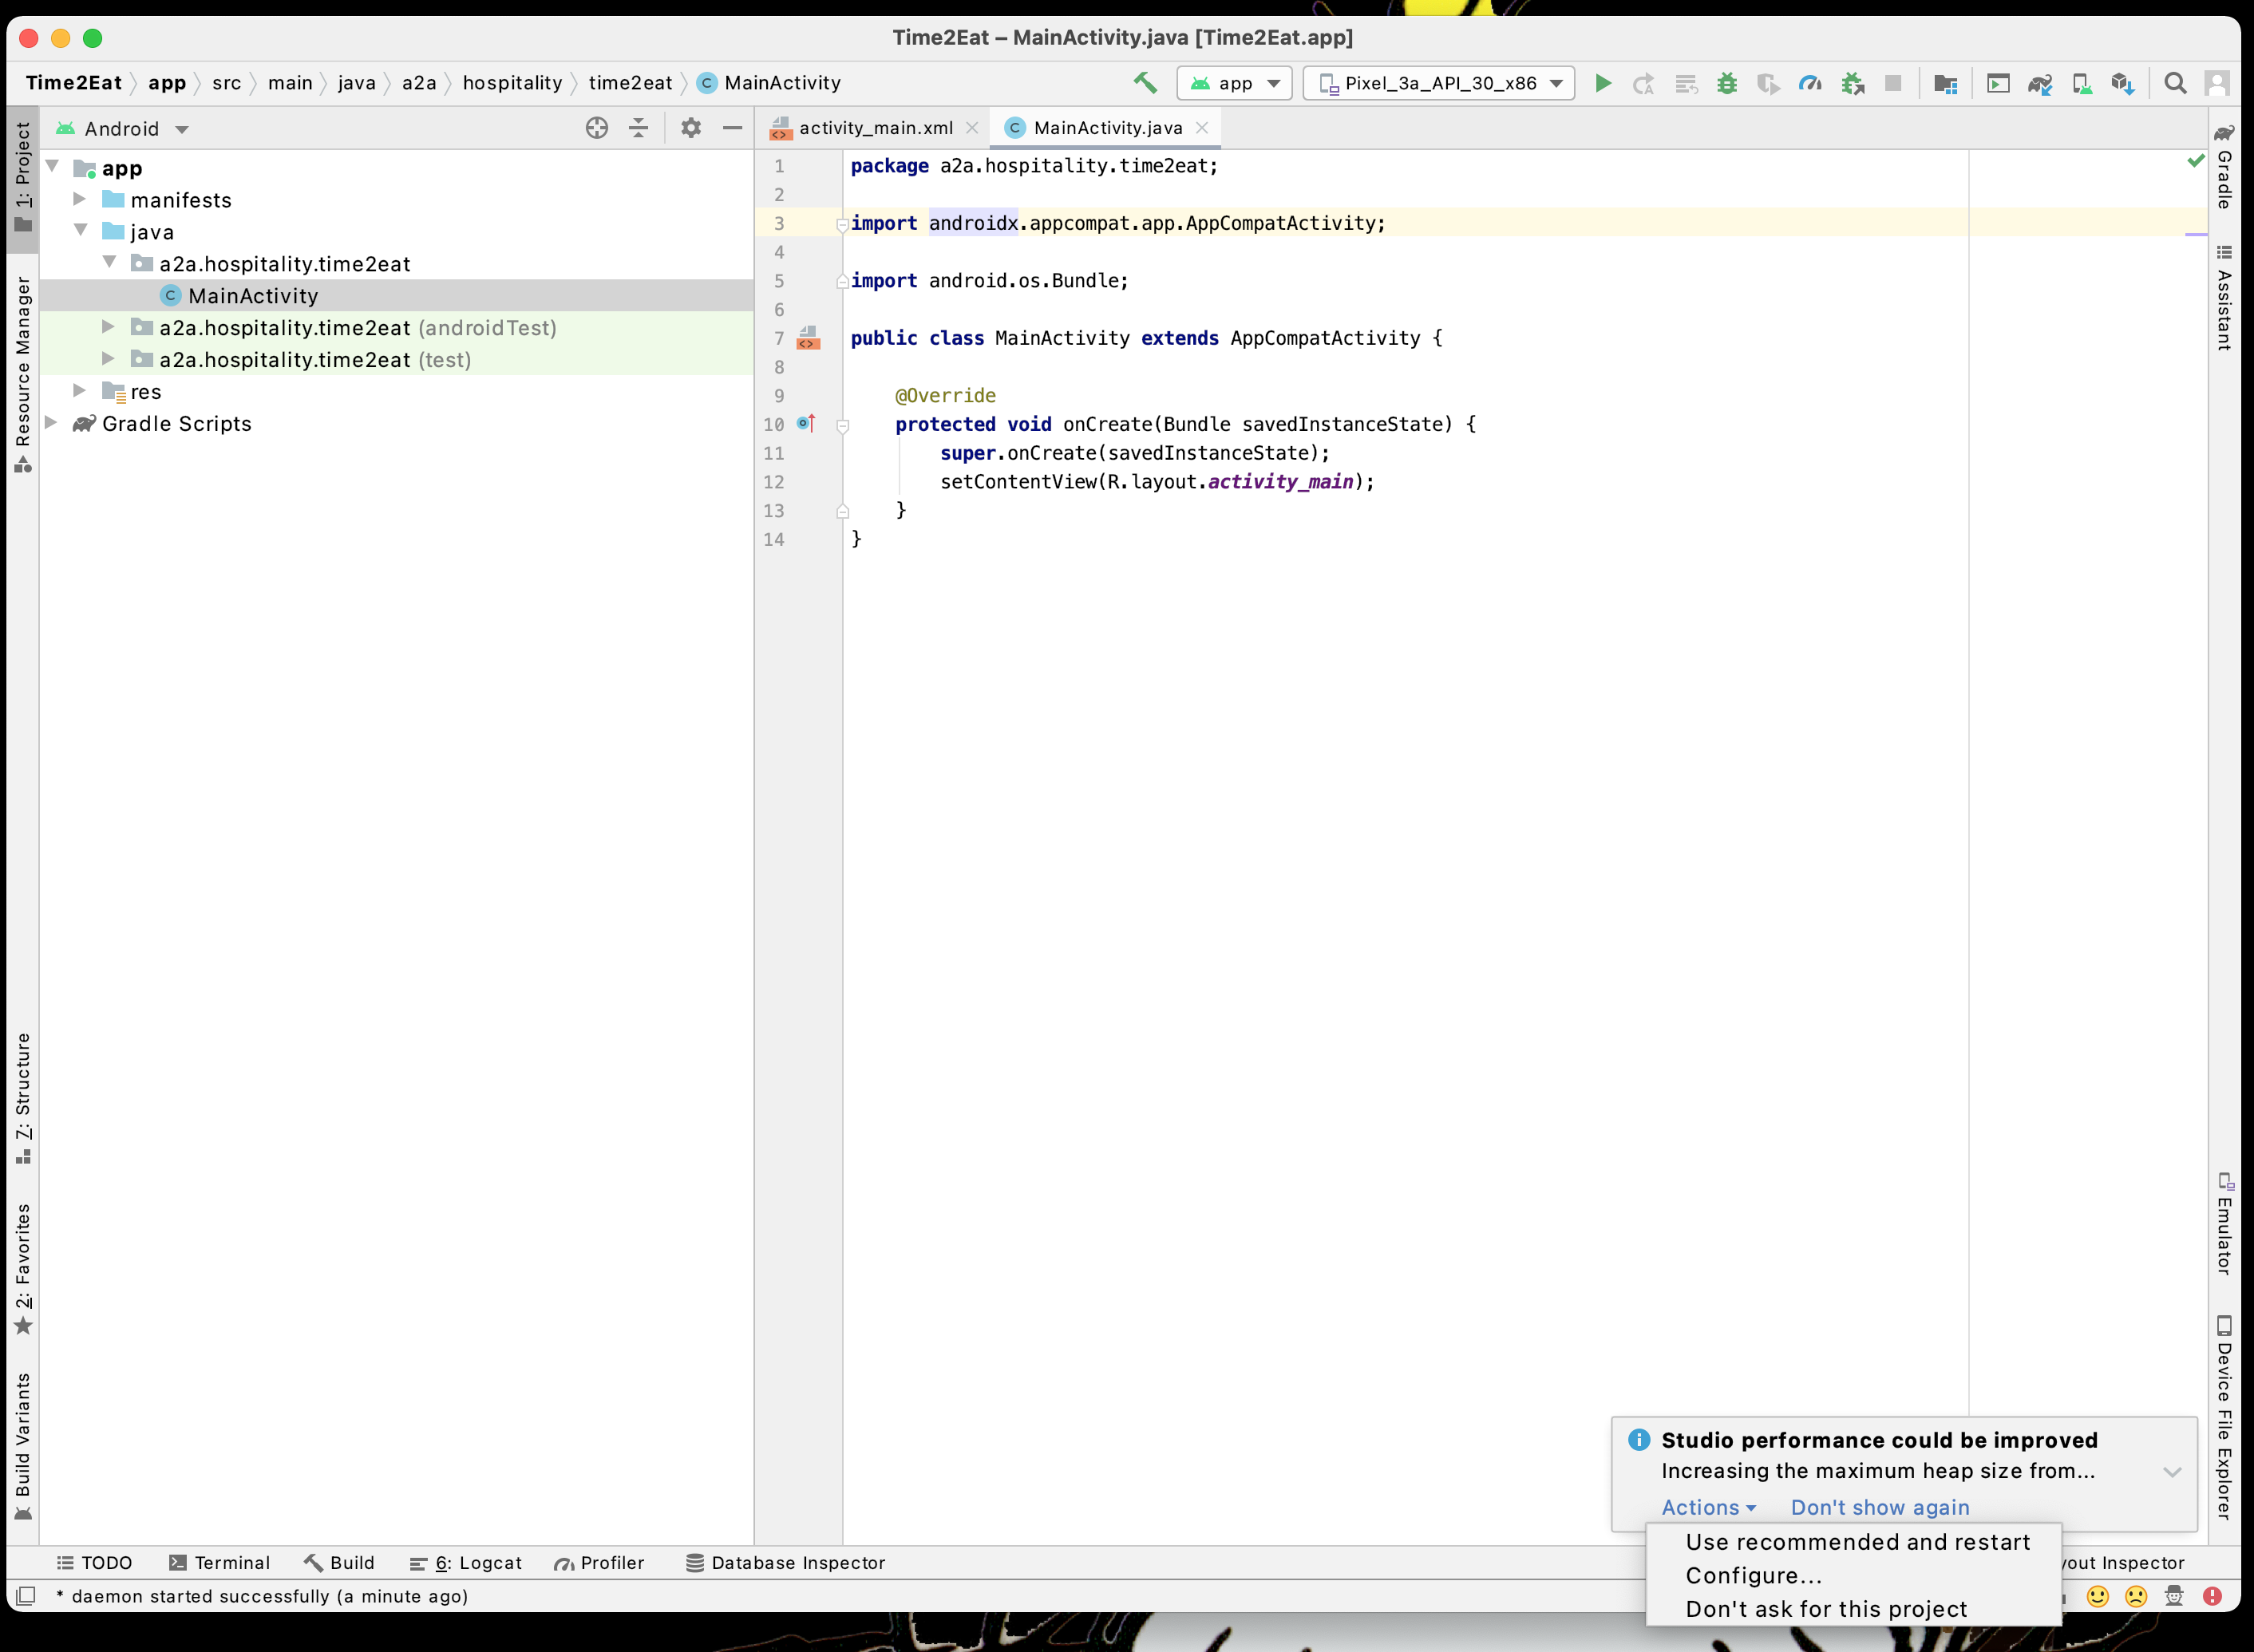Open the Profile app gauge icon

point(1810,83)
